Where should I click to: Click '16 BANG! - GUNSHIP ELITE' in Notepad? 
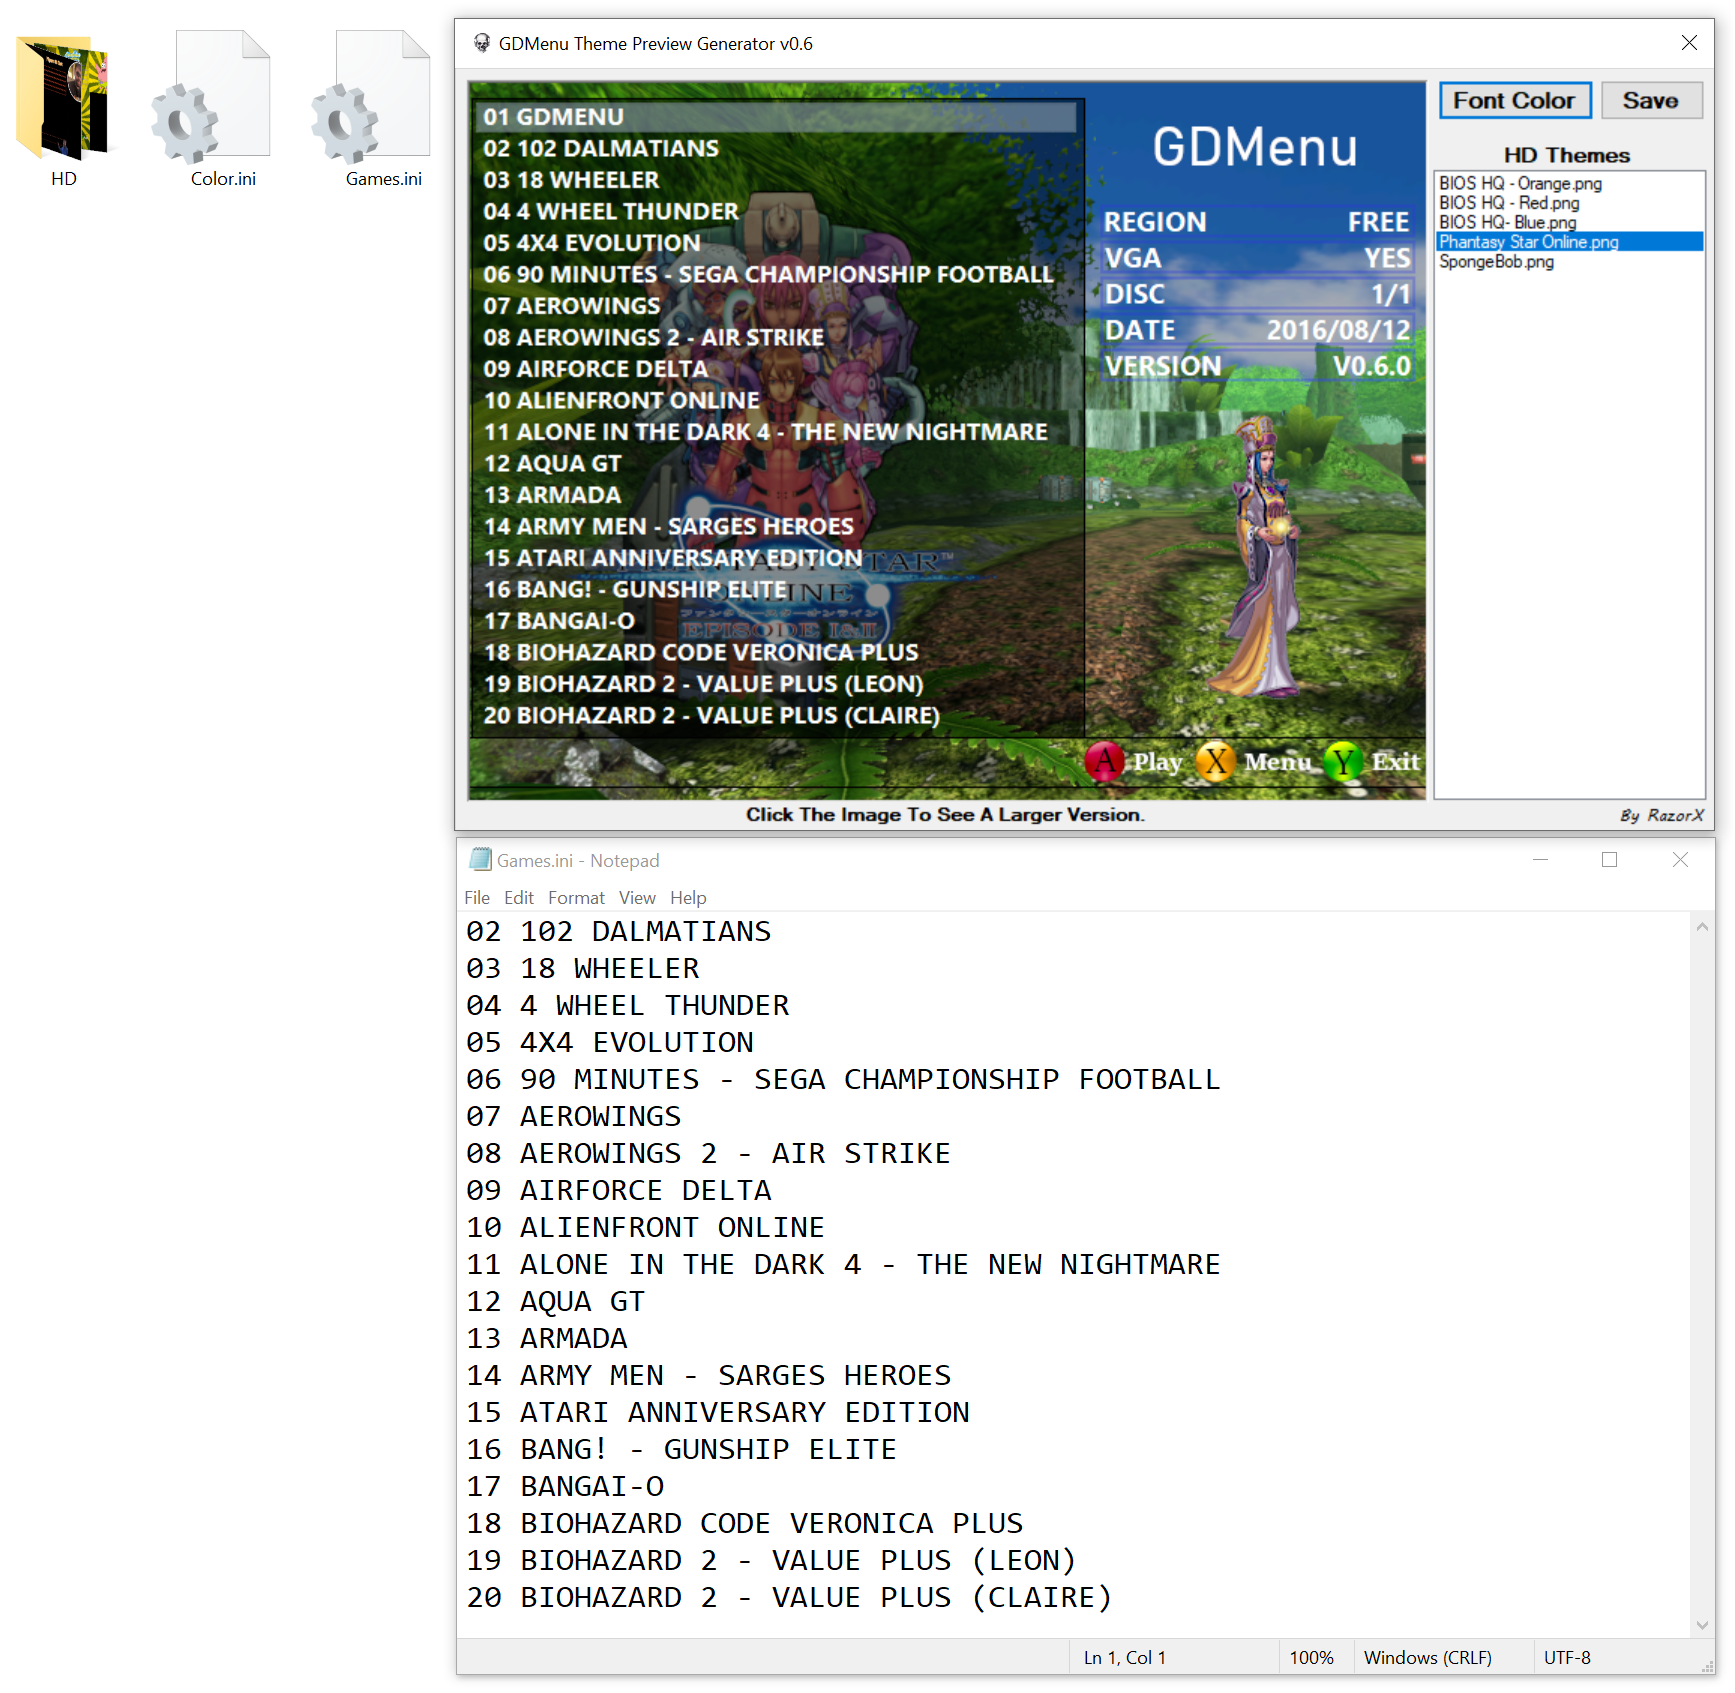point(681,1449)
